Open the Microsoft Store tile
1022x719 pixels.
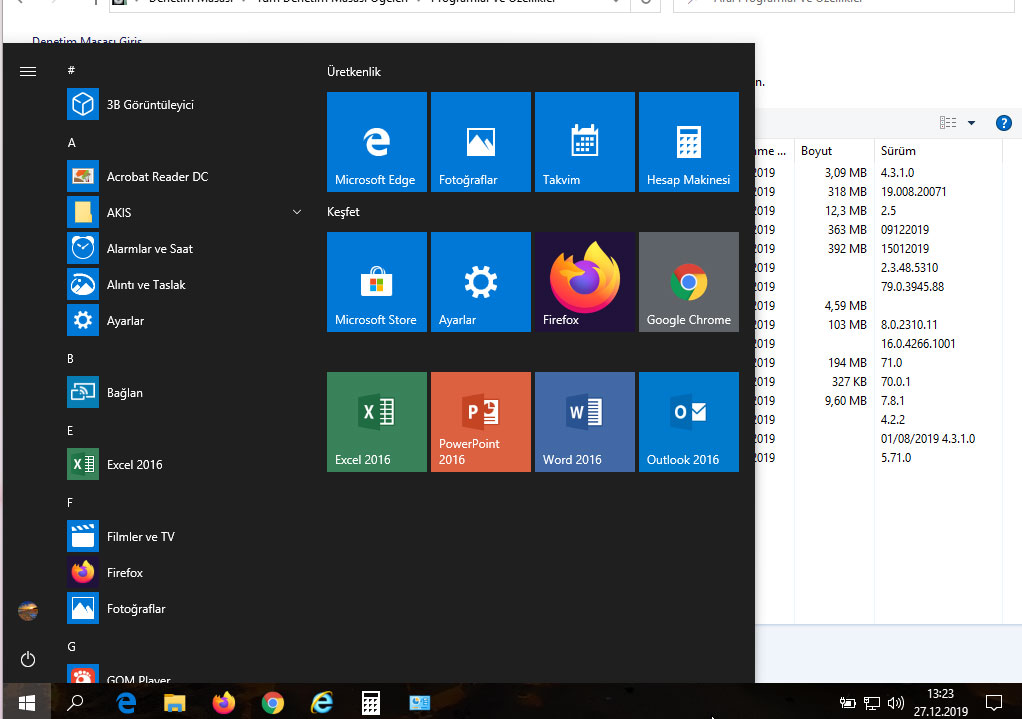point(377,282)
